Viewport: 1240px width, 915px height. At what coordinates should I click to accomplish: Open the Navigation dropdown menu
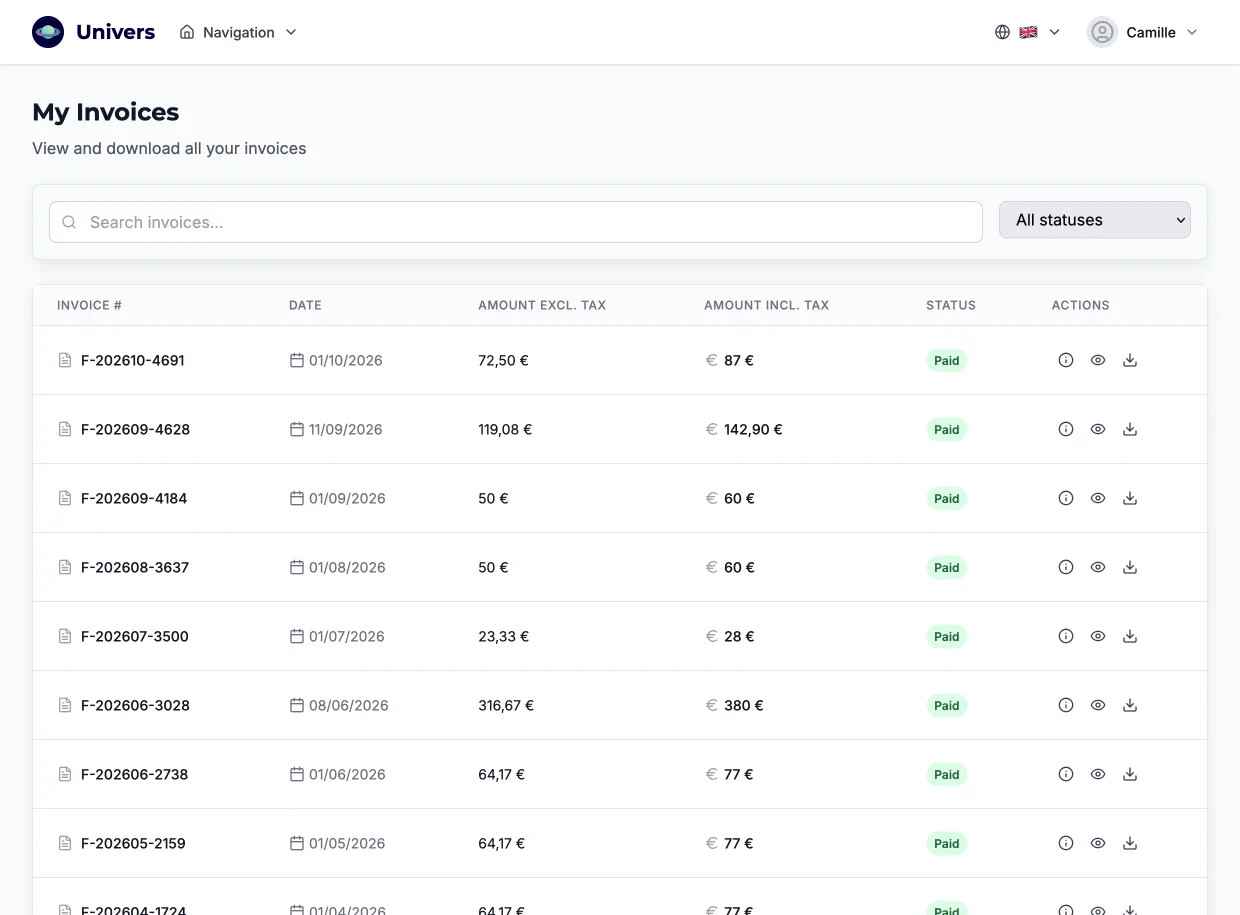coord(238,32)
